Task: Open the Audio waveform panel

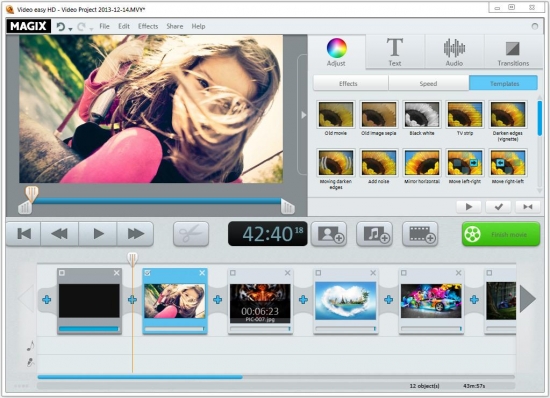Action: click(x=454, y=52)
